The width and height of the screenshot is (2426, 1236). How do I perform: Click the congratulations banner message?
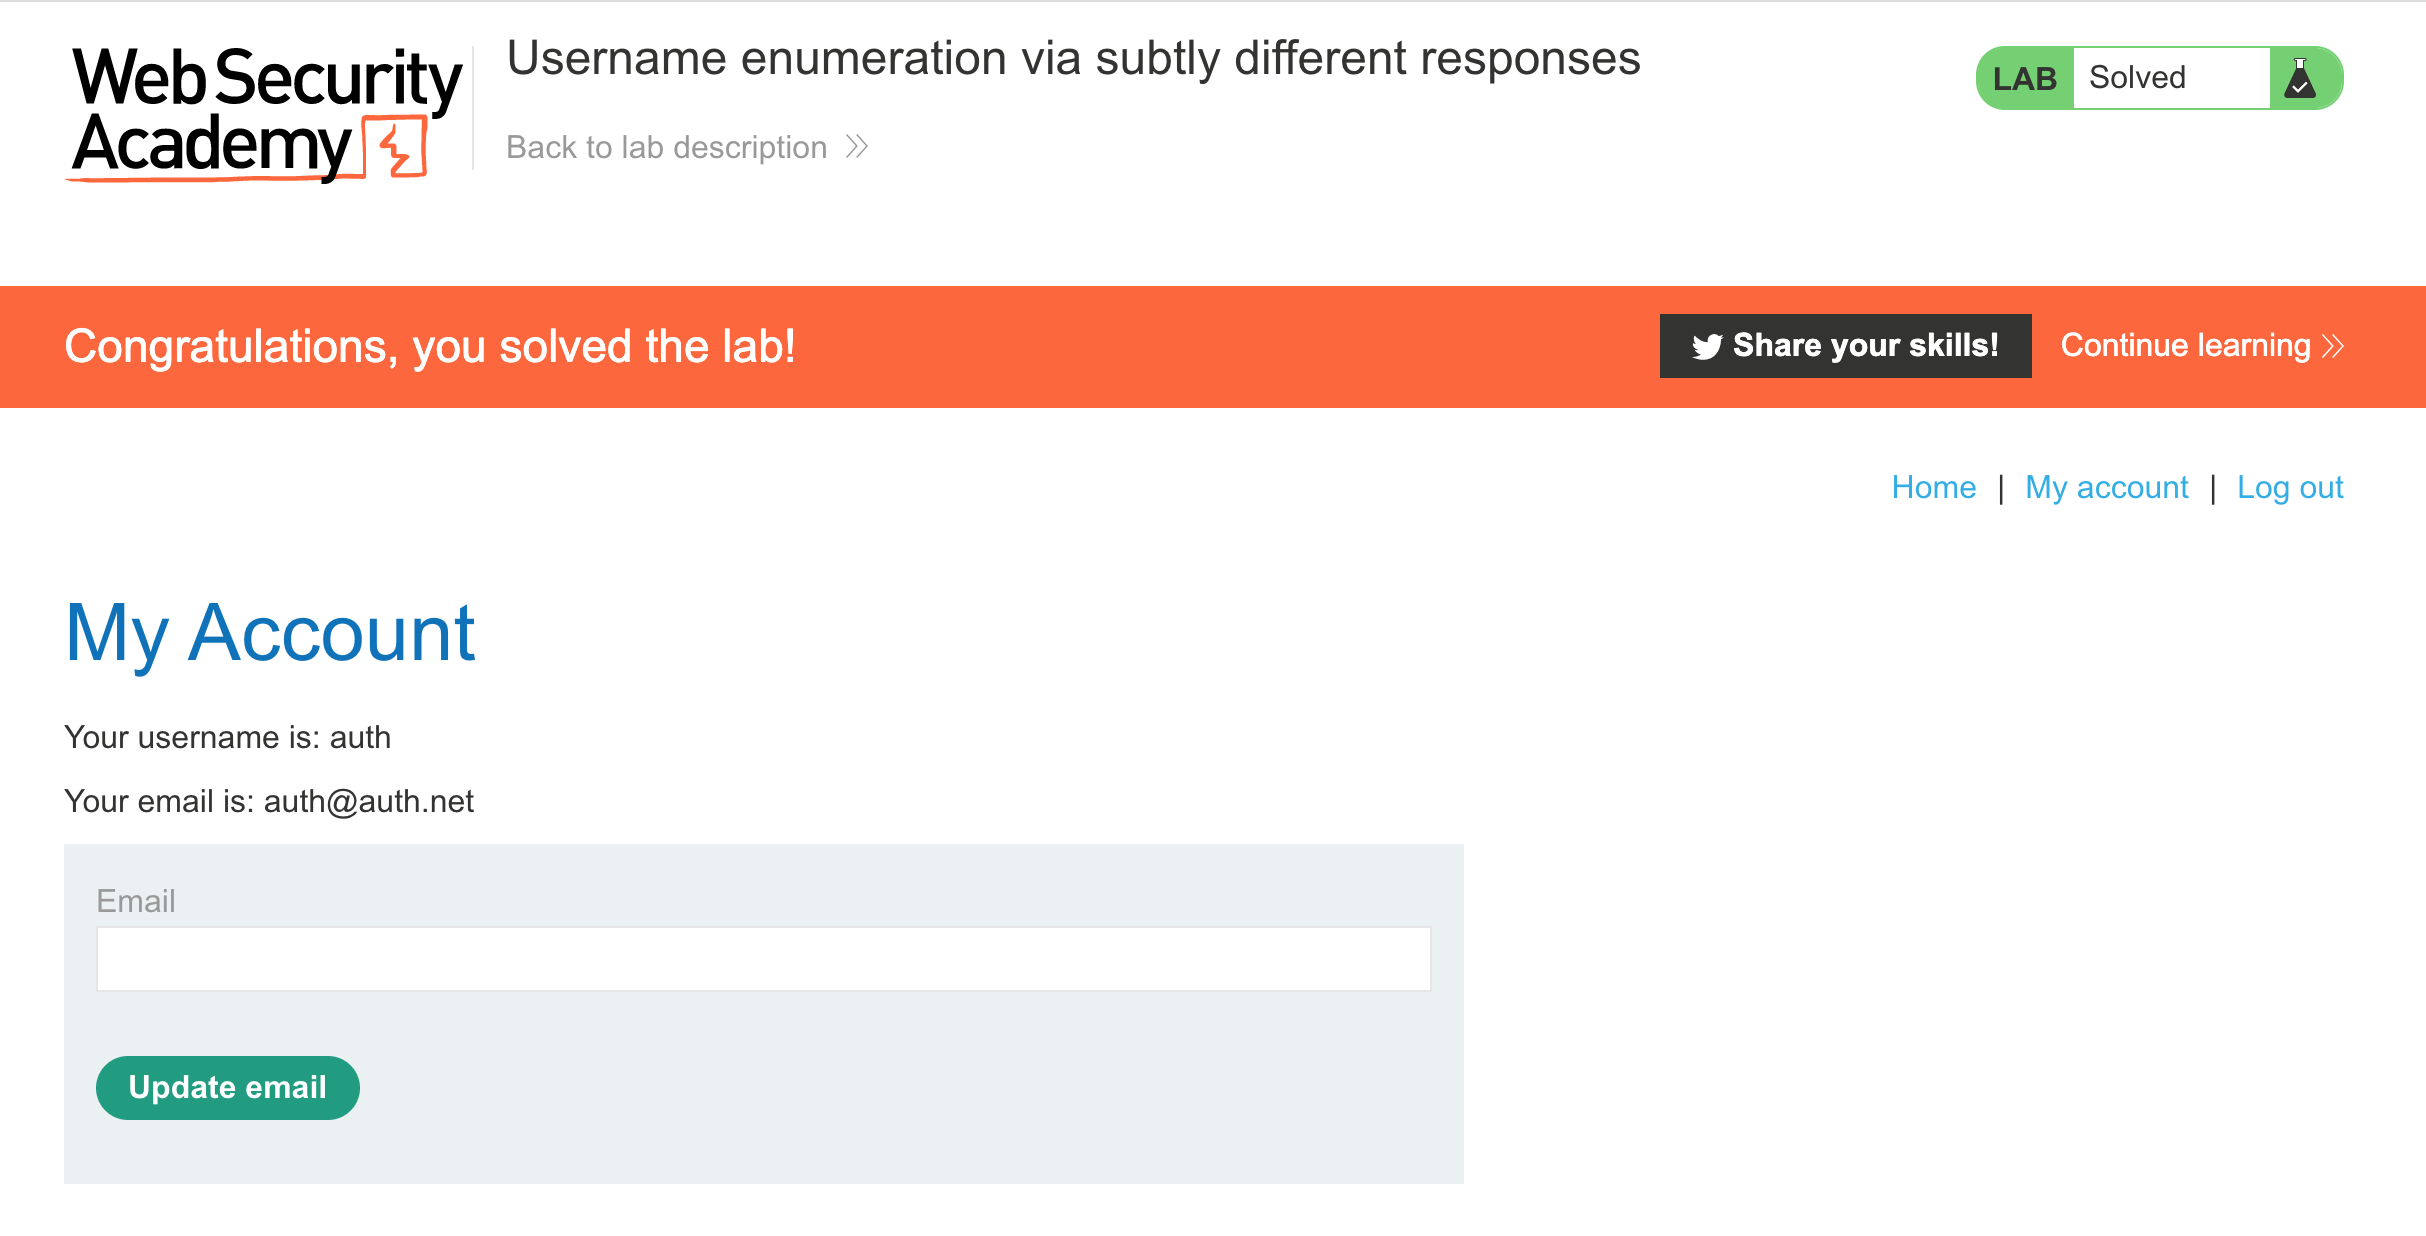coord(430,346)
